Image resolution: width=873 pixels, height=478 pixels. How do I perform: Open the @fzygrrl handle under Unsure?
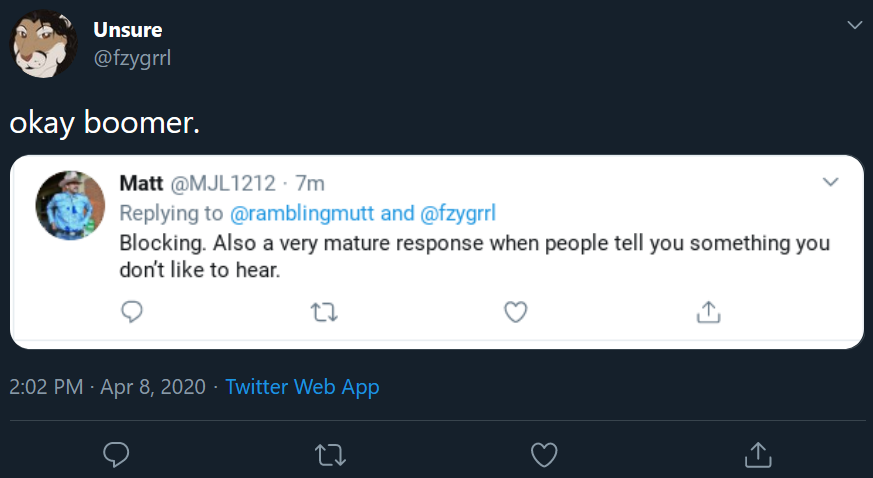pos(133,58)
